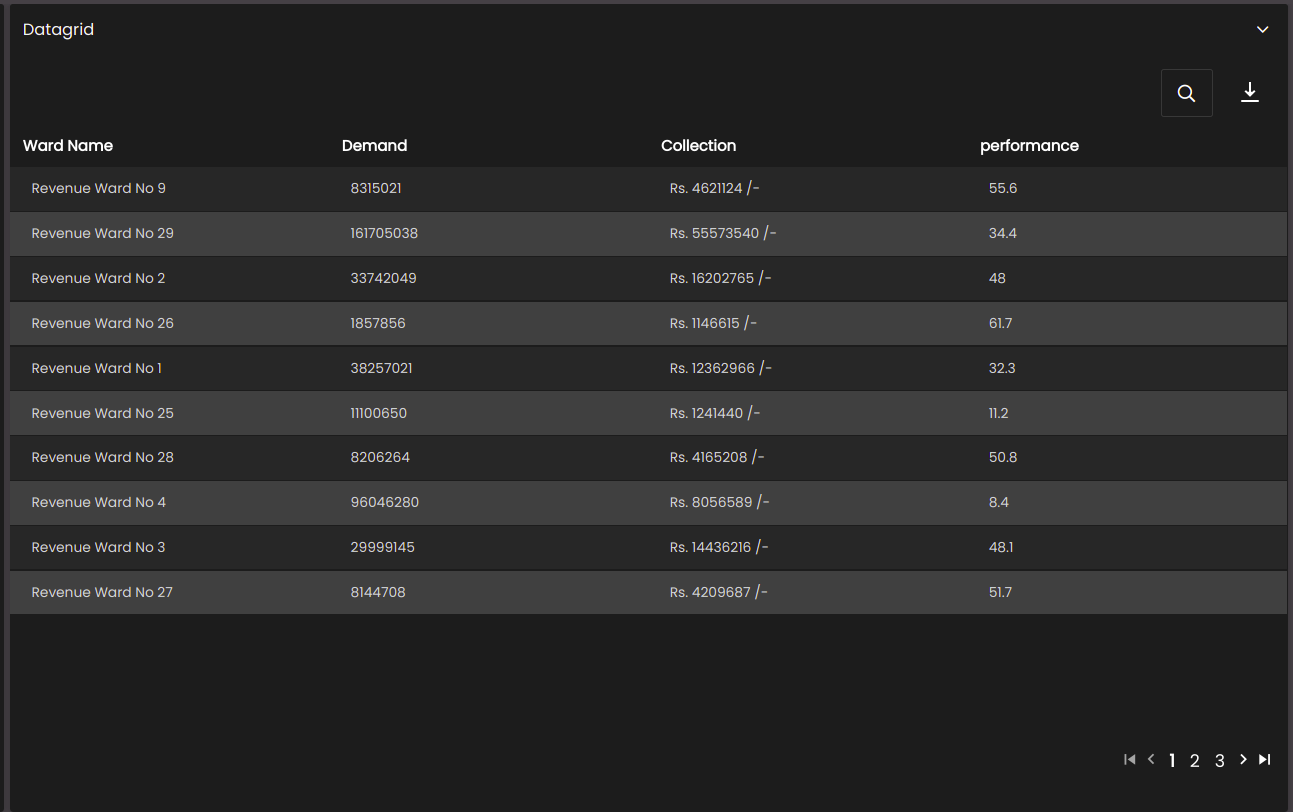Go to next page arrow

point(1243,760)
